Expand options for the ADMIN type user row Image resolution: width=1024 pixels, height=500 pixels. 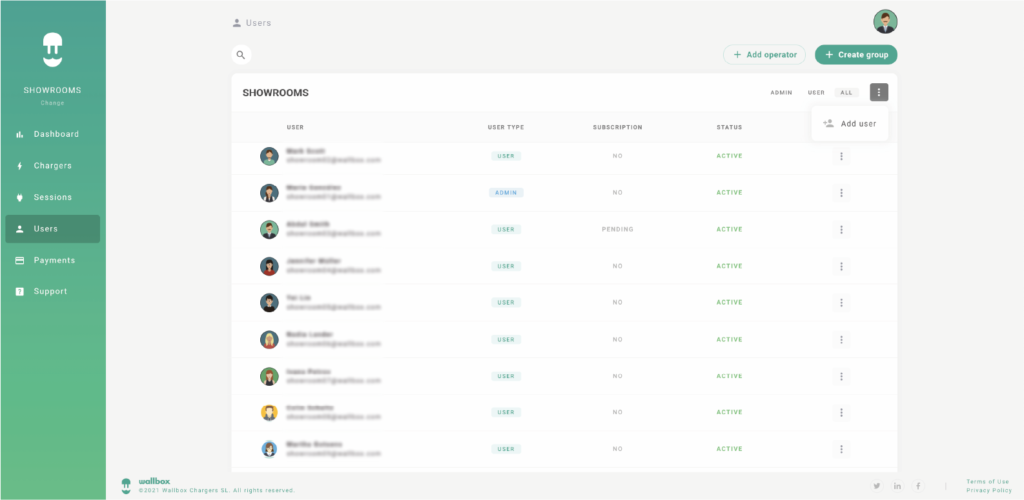coord(841,193)
